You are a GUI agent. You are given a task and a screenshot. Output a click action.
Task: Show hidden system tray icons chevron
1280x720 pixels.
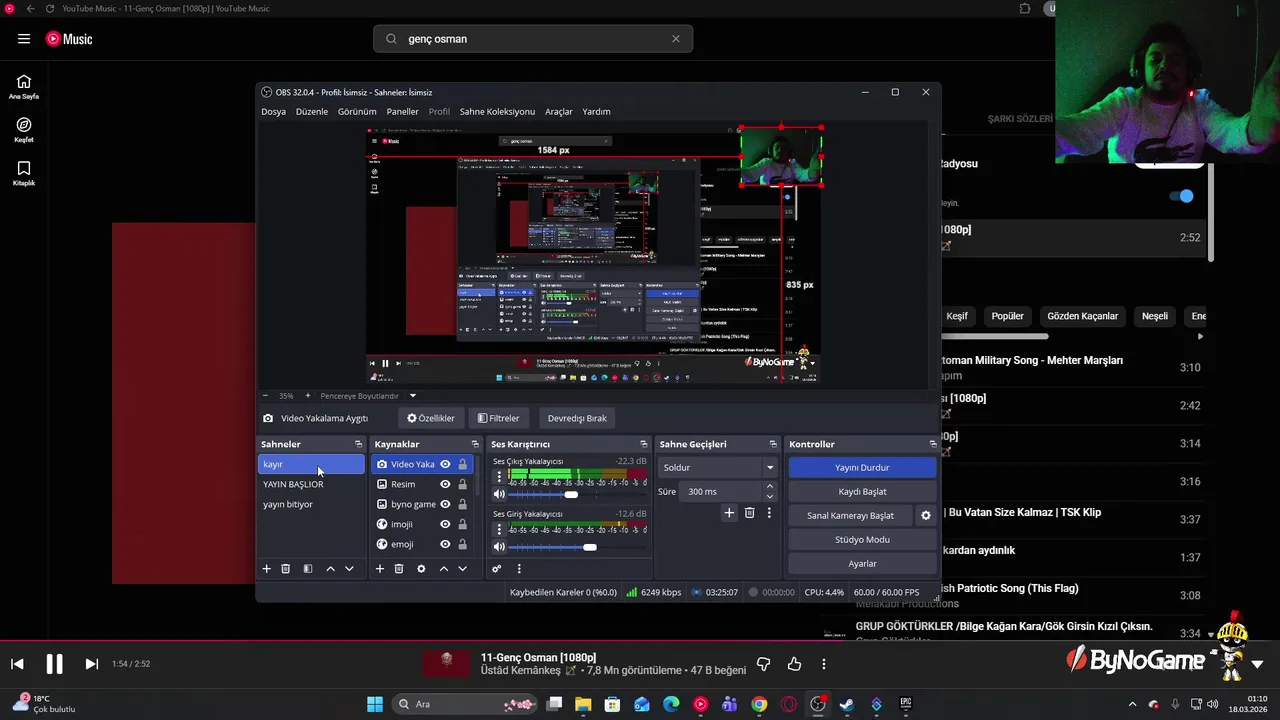pyautogui.click(x=1132, y=704)
